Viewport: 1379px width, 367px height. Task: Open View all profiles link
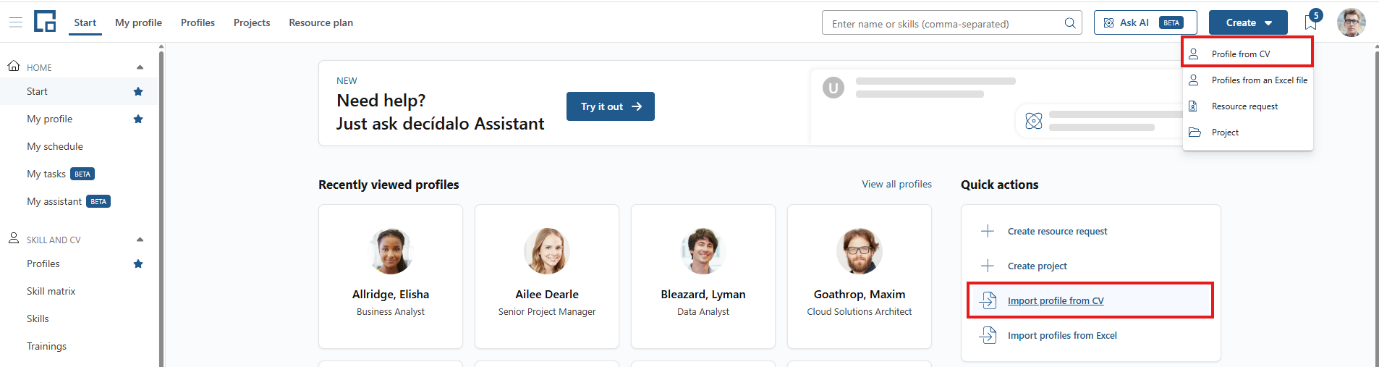pyautogui.click(x=896, y=184)
